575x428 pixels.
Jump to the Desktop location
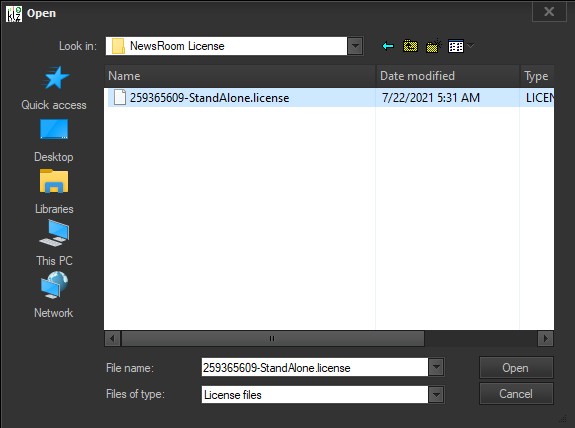54,140
